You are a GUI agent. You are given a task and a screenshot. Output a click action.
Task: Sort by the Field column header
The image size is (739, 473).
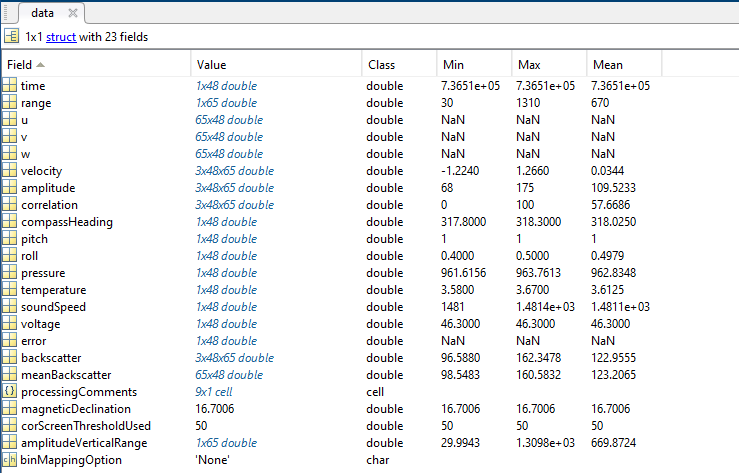pyautogui.click(x=96, y=65)
